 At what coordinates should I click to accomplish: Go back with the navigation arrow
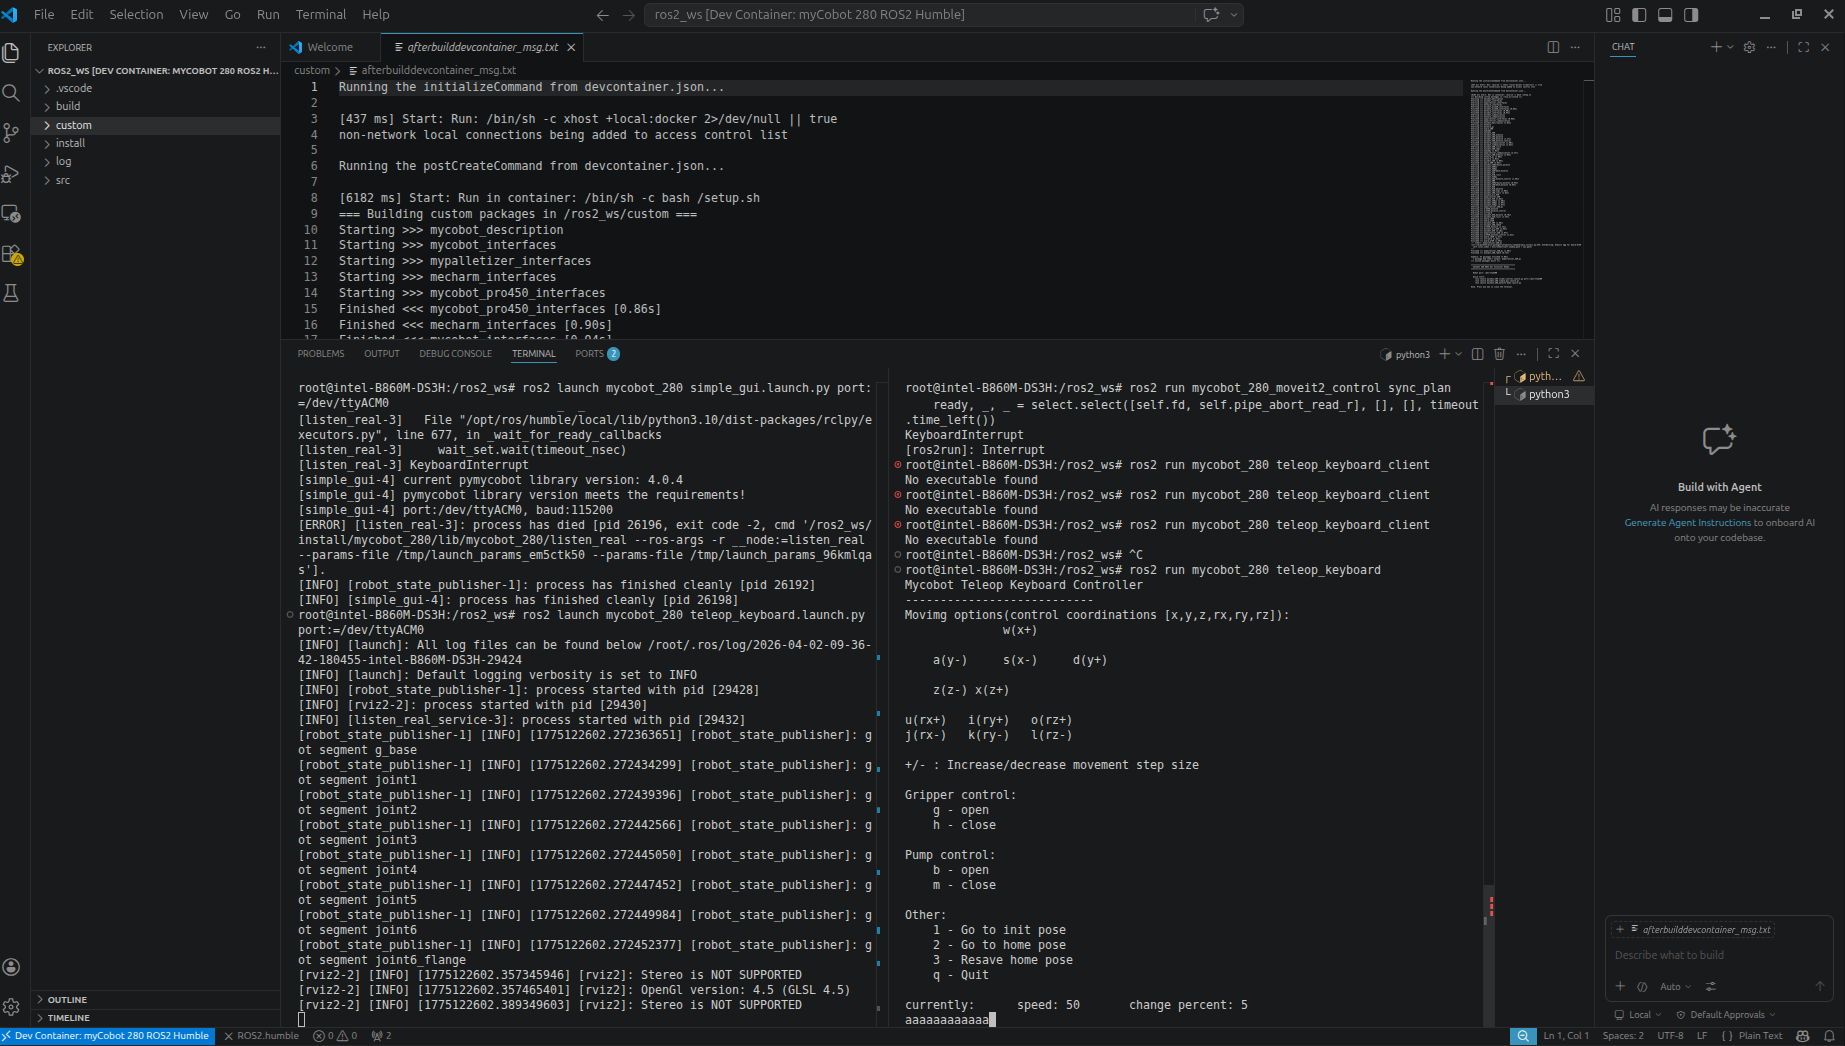click(x=602, y=15)
